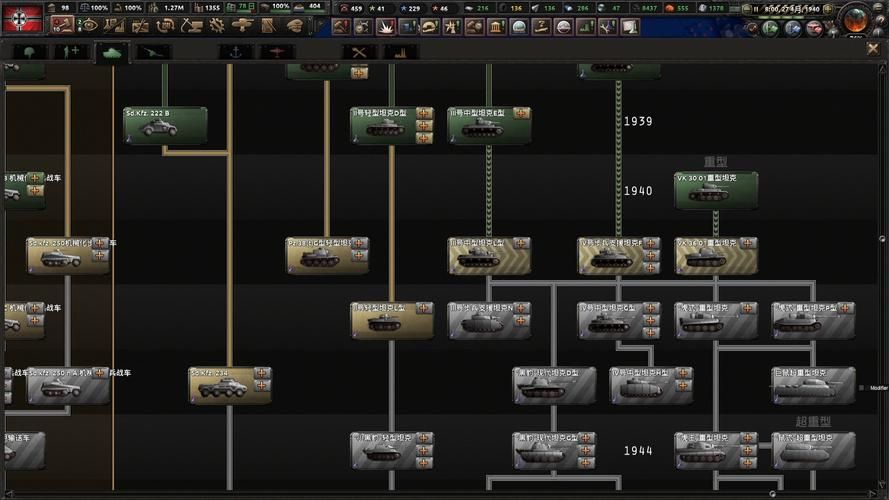
Task: Select the armor technology tab
Action: coord(112,53)
